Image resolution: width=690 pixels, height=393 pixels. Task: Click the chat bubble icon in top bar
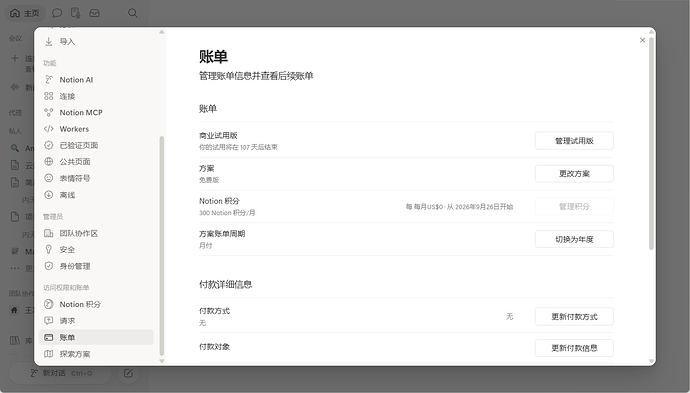point(57,13)
